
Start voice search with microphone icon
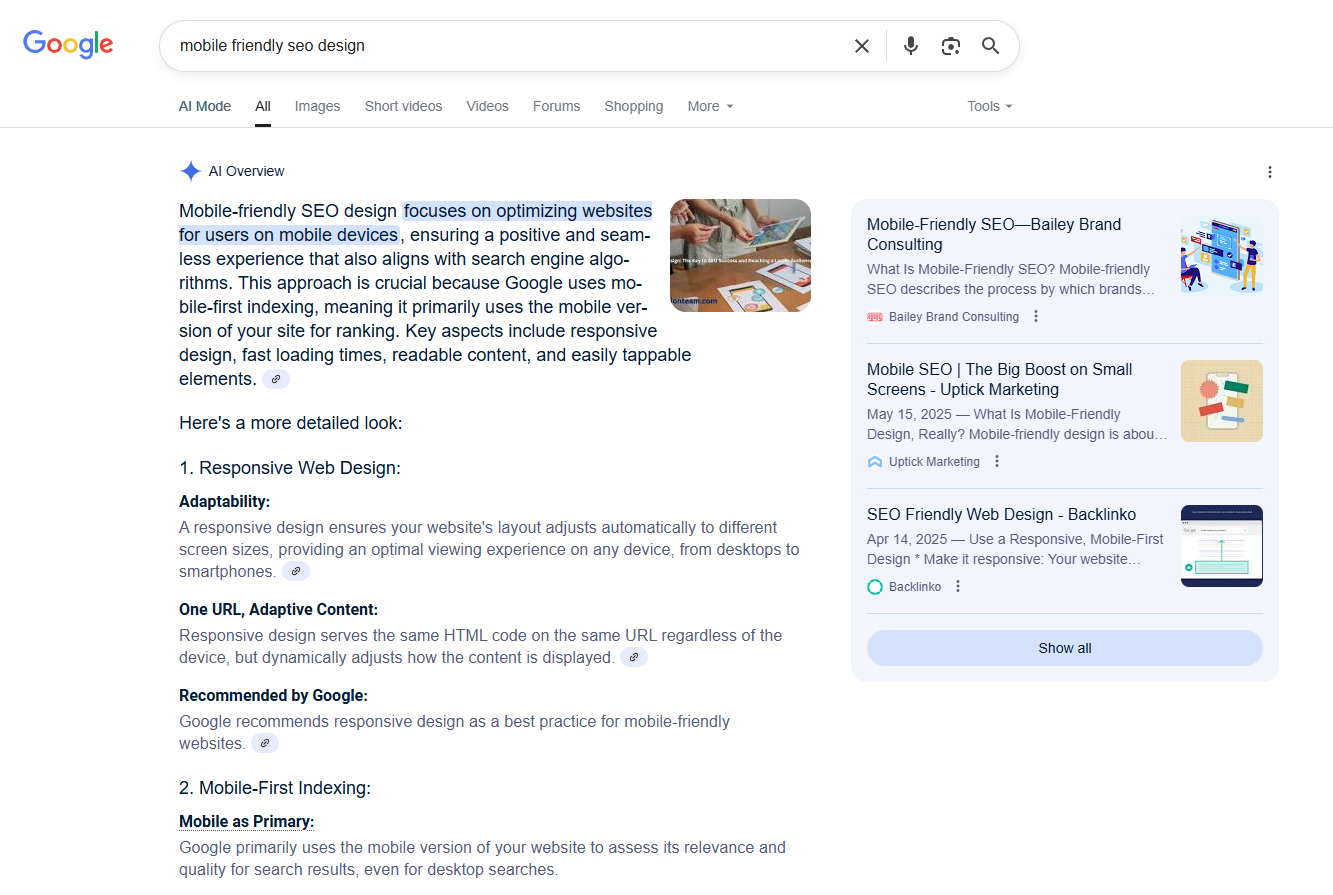point(910,46)
